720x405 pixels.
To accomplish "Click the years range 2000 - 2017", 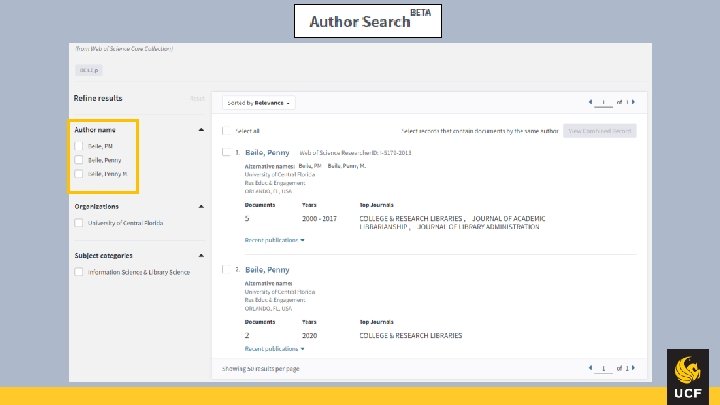I will click(319, 219).
